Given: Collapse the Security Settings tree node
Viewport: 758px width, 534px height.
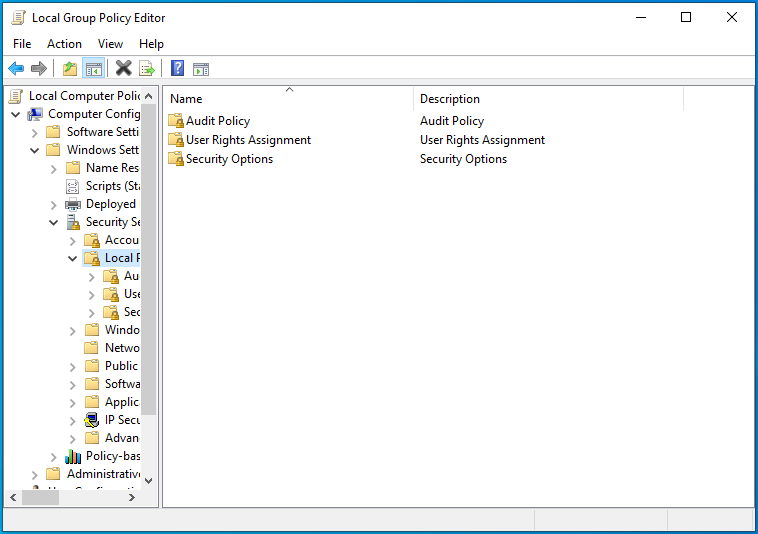Looking at the screenshot, I should 54,222.
